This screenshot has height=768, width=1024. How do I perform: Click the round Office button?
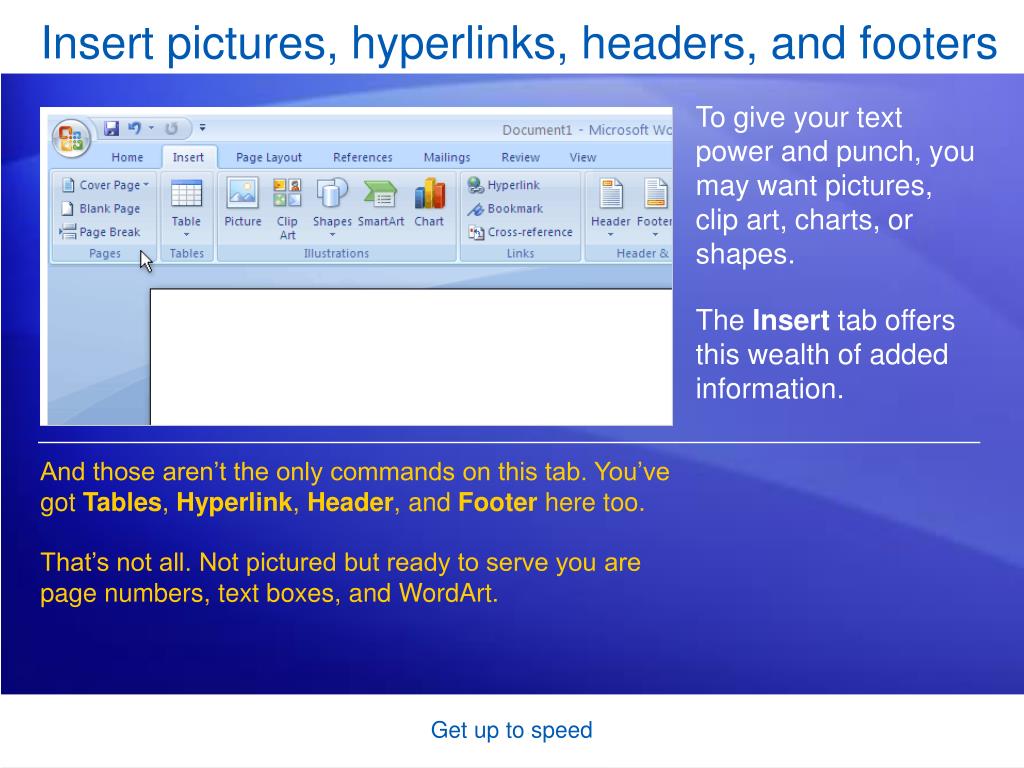71,138
